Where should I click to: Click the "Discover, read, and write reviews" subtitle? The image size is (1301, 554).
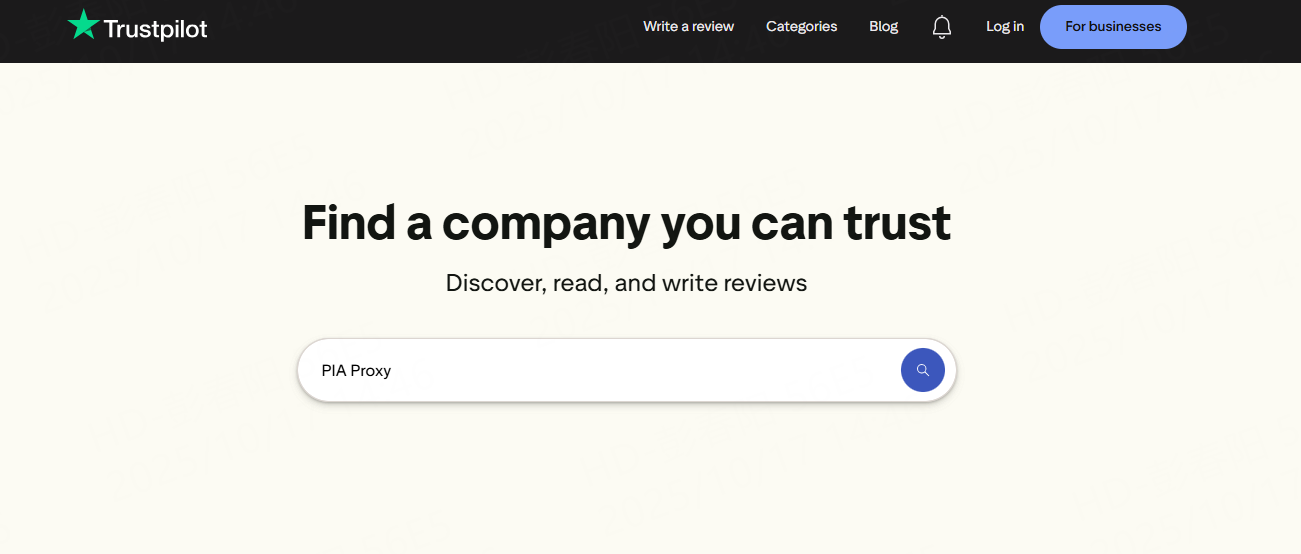tap(626, 283)
